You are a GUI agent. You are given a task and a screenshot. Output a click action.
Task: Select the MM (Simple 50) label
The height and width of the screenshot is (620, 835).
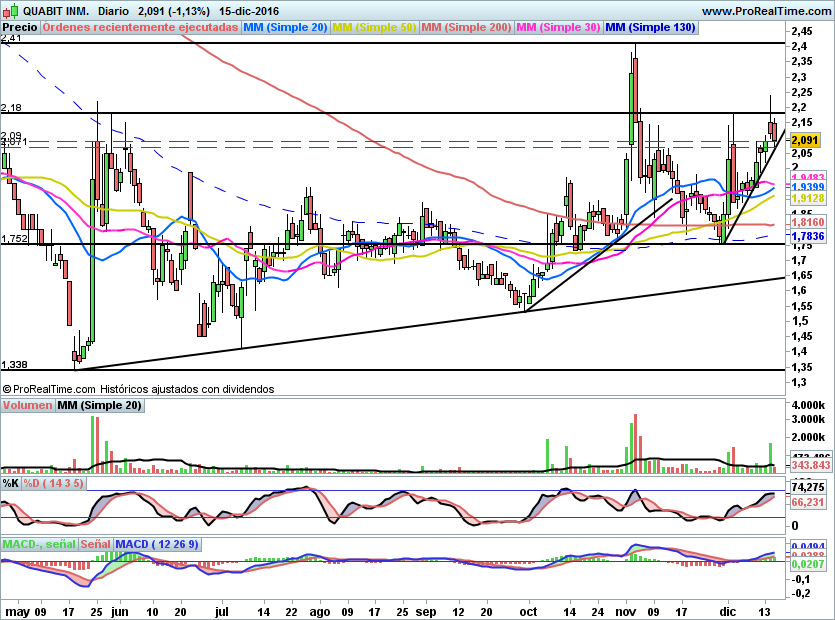[x=374, y=27]
